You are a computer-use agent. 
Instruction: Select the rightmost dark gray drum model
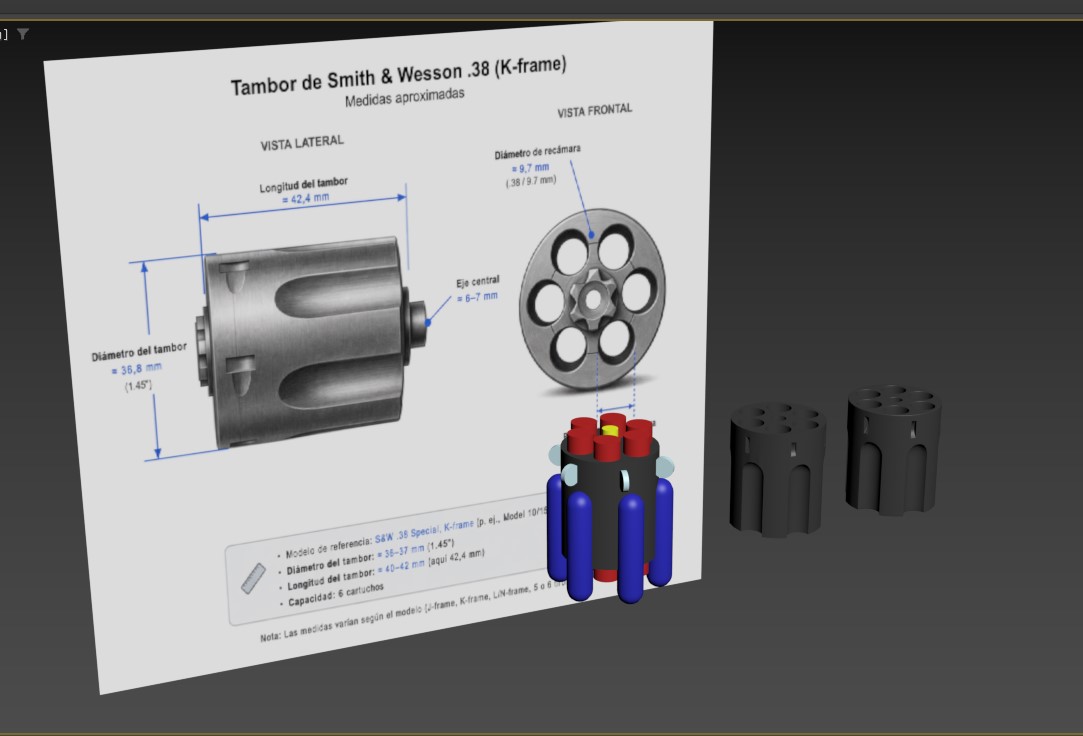coord(892,448)
